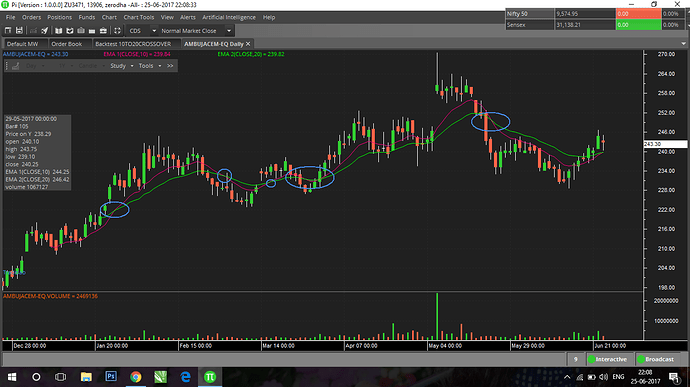Screen dimensions: 690x387
Task: Open the Normal Market Close dropdown arrow
Action: [x=229, y=31]
